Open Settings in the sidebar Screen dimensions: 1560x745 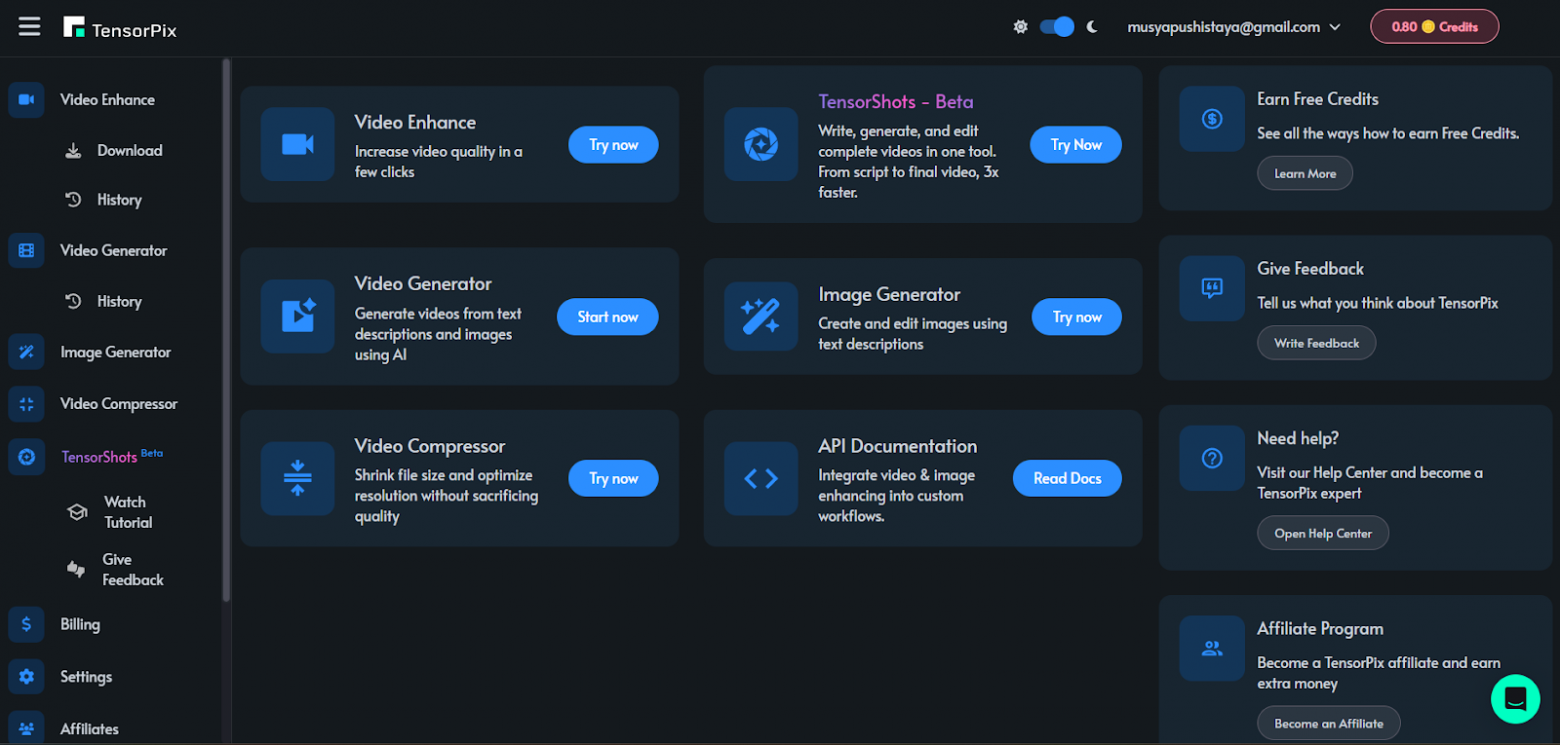[x=86, y=677]
